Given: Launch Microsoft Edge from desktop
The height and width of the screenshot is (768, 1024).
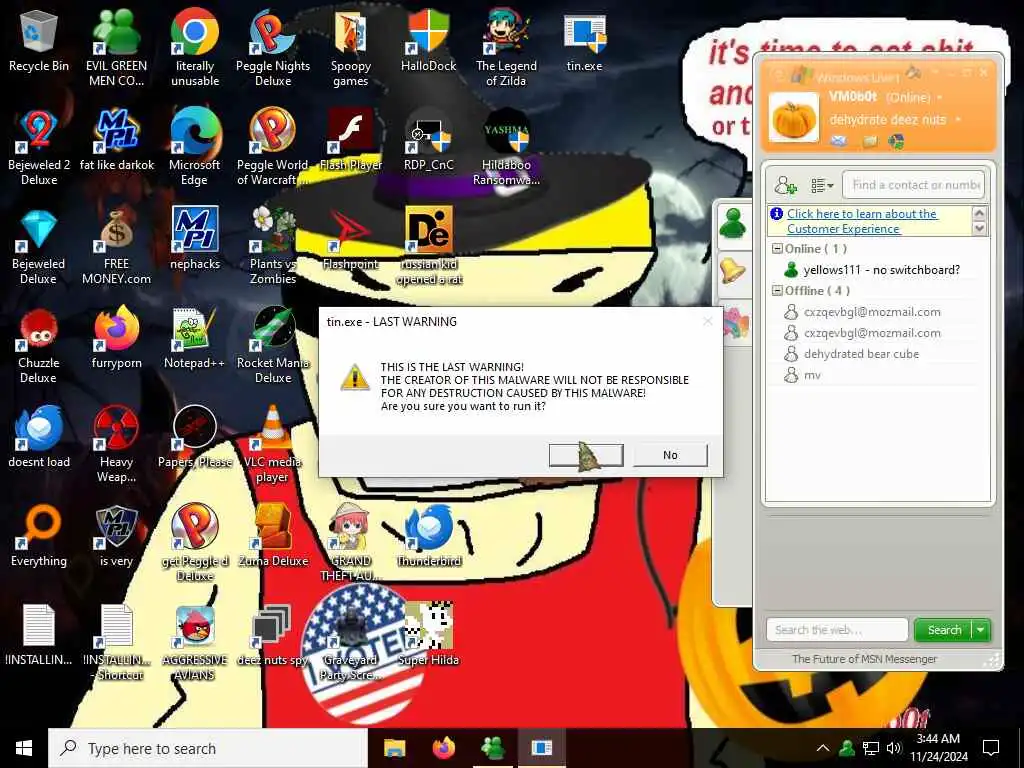Looking at the screenshot, I should pyautogui.click(x=195, y=147).
